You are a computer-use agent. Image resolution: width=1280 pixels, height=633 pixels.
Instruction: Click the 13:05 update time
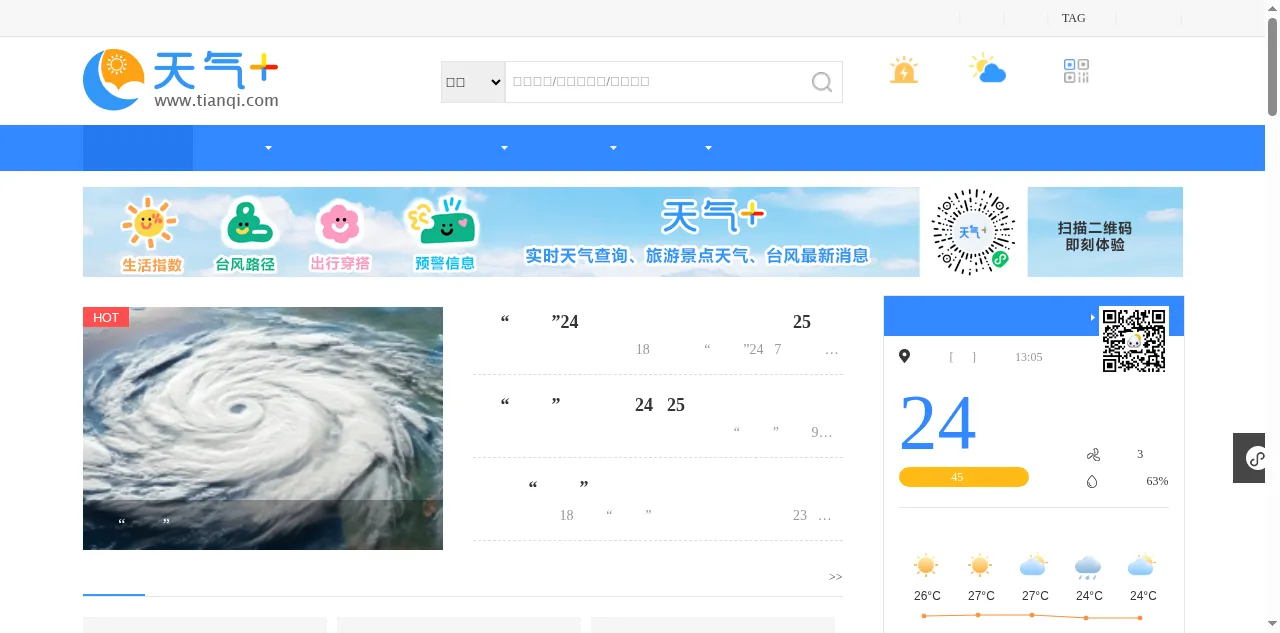pyautogui.click(x=1028, y=357)
